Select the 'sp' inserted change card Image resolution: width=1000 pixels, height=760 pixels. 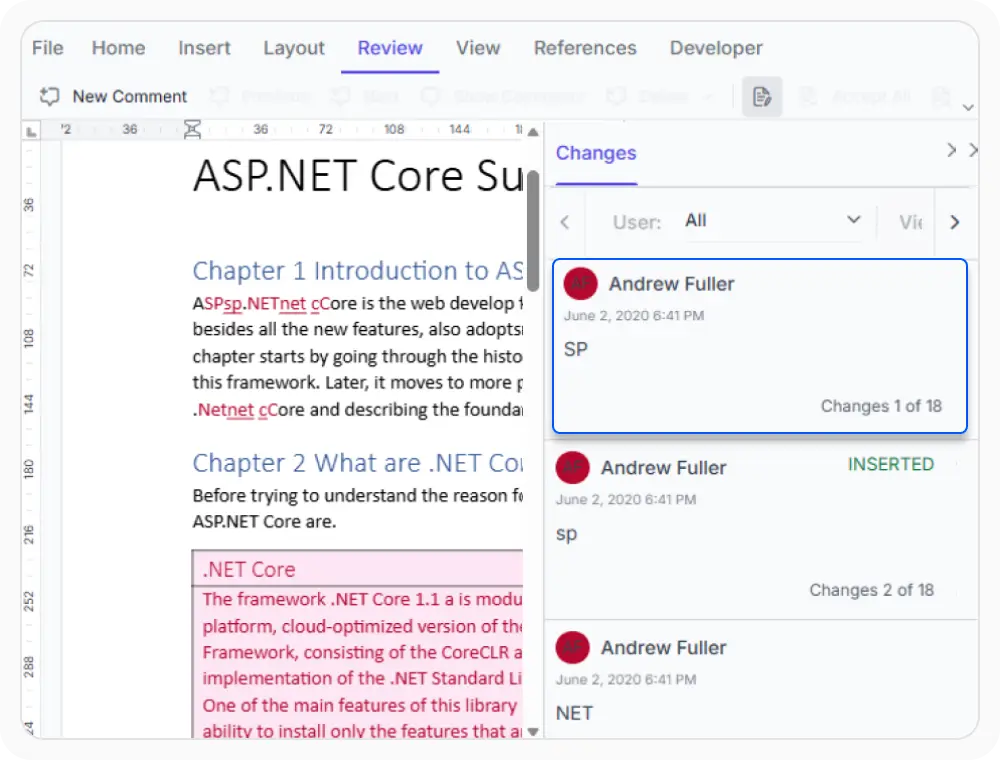click(761, 529)
